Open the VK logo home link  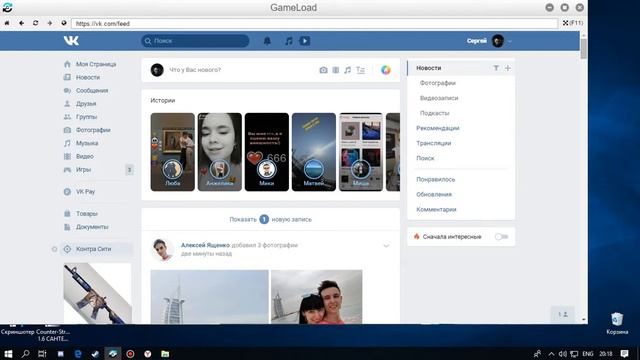click(71, 40)
